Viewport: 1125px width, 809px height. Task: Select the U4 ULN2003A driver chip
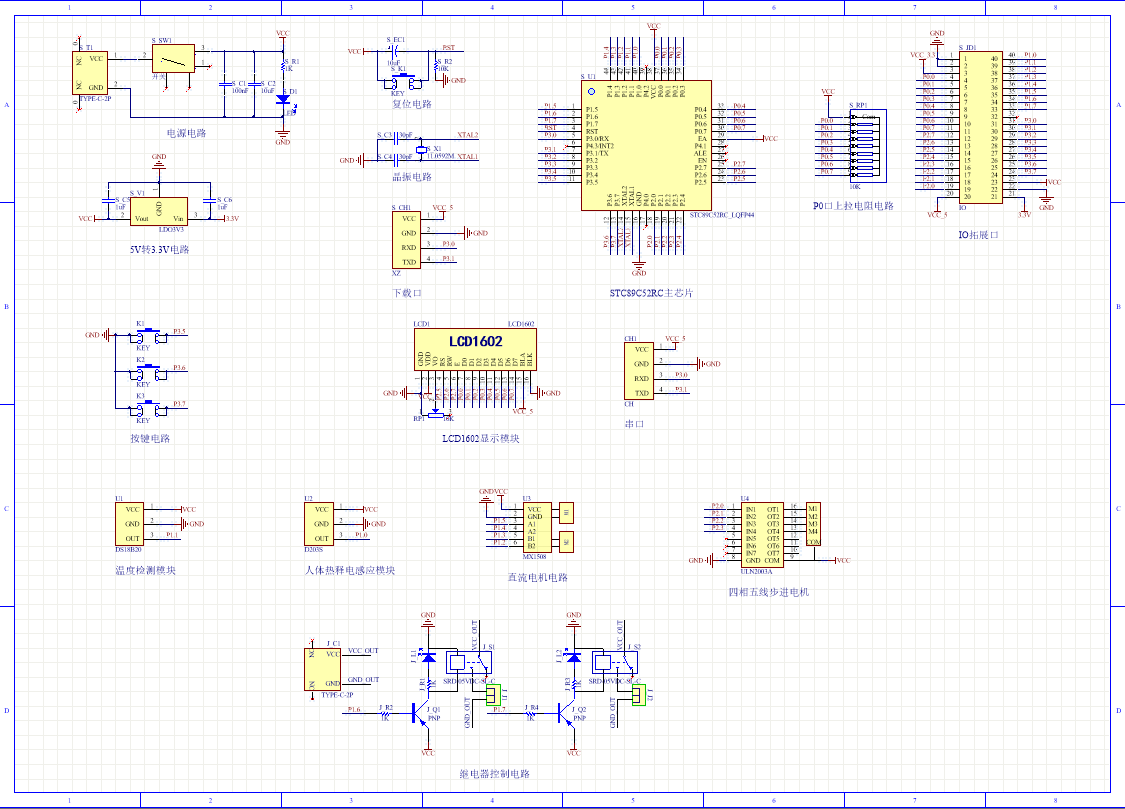click(761, 534)
